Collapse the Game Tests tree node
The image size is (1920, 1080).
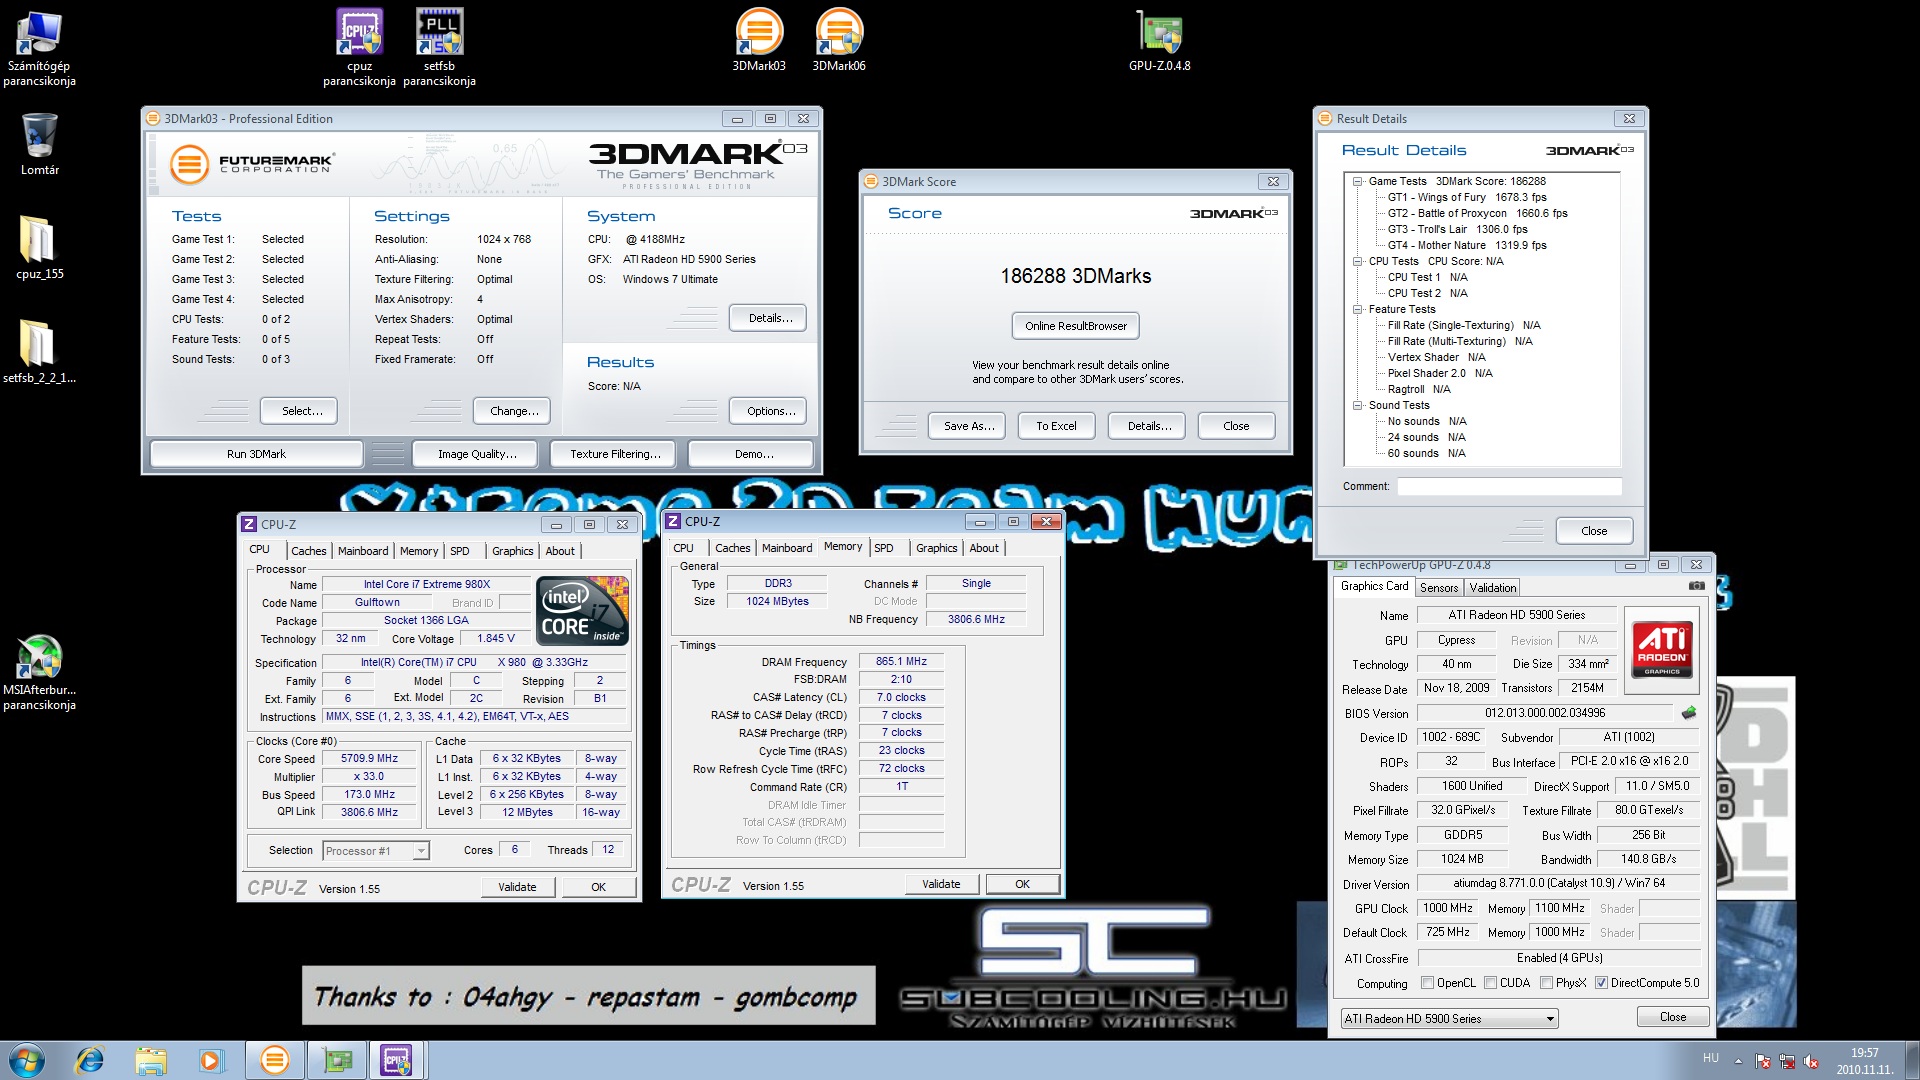[1358, 182]
